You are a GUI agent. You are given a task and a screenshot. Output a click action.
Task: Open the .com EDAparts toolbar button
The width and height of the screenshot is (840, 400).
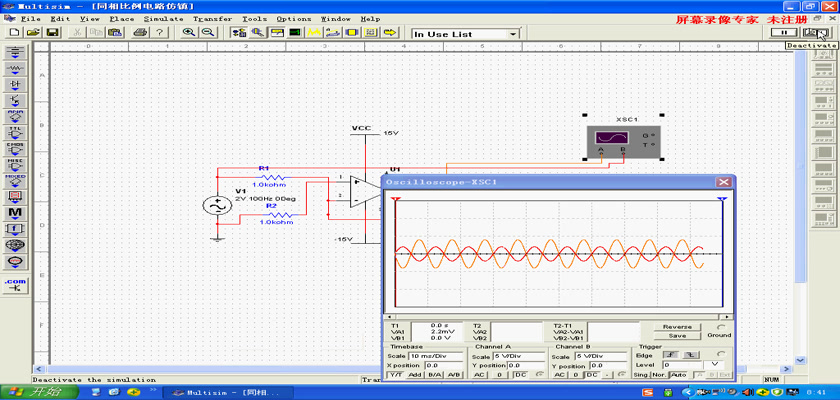click(16, 285)
